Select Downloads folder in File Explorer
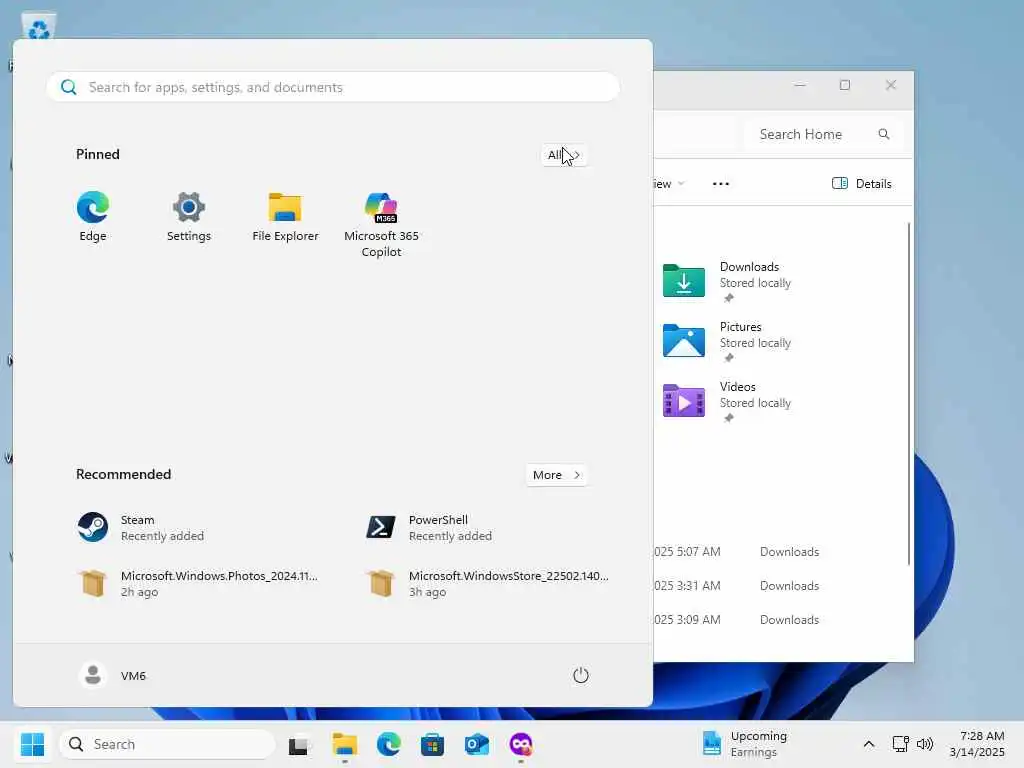The height and width of the screenshot is (768, 1024). [x=728, y=281]
